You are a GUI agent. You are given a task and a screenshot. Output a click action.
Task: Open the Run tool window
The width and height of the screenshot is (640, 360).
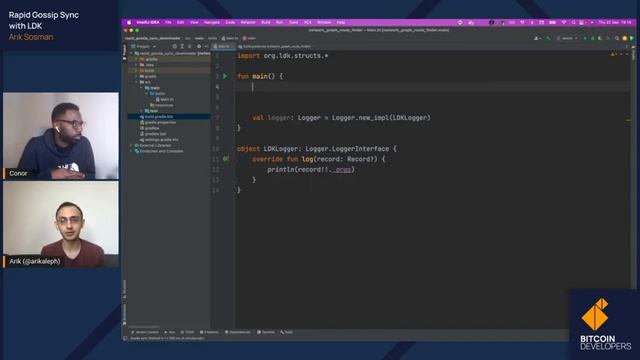pos(170,332)
